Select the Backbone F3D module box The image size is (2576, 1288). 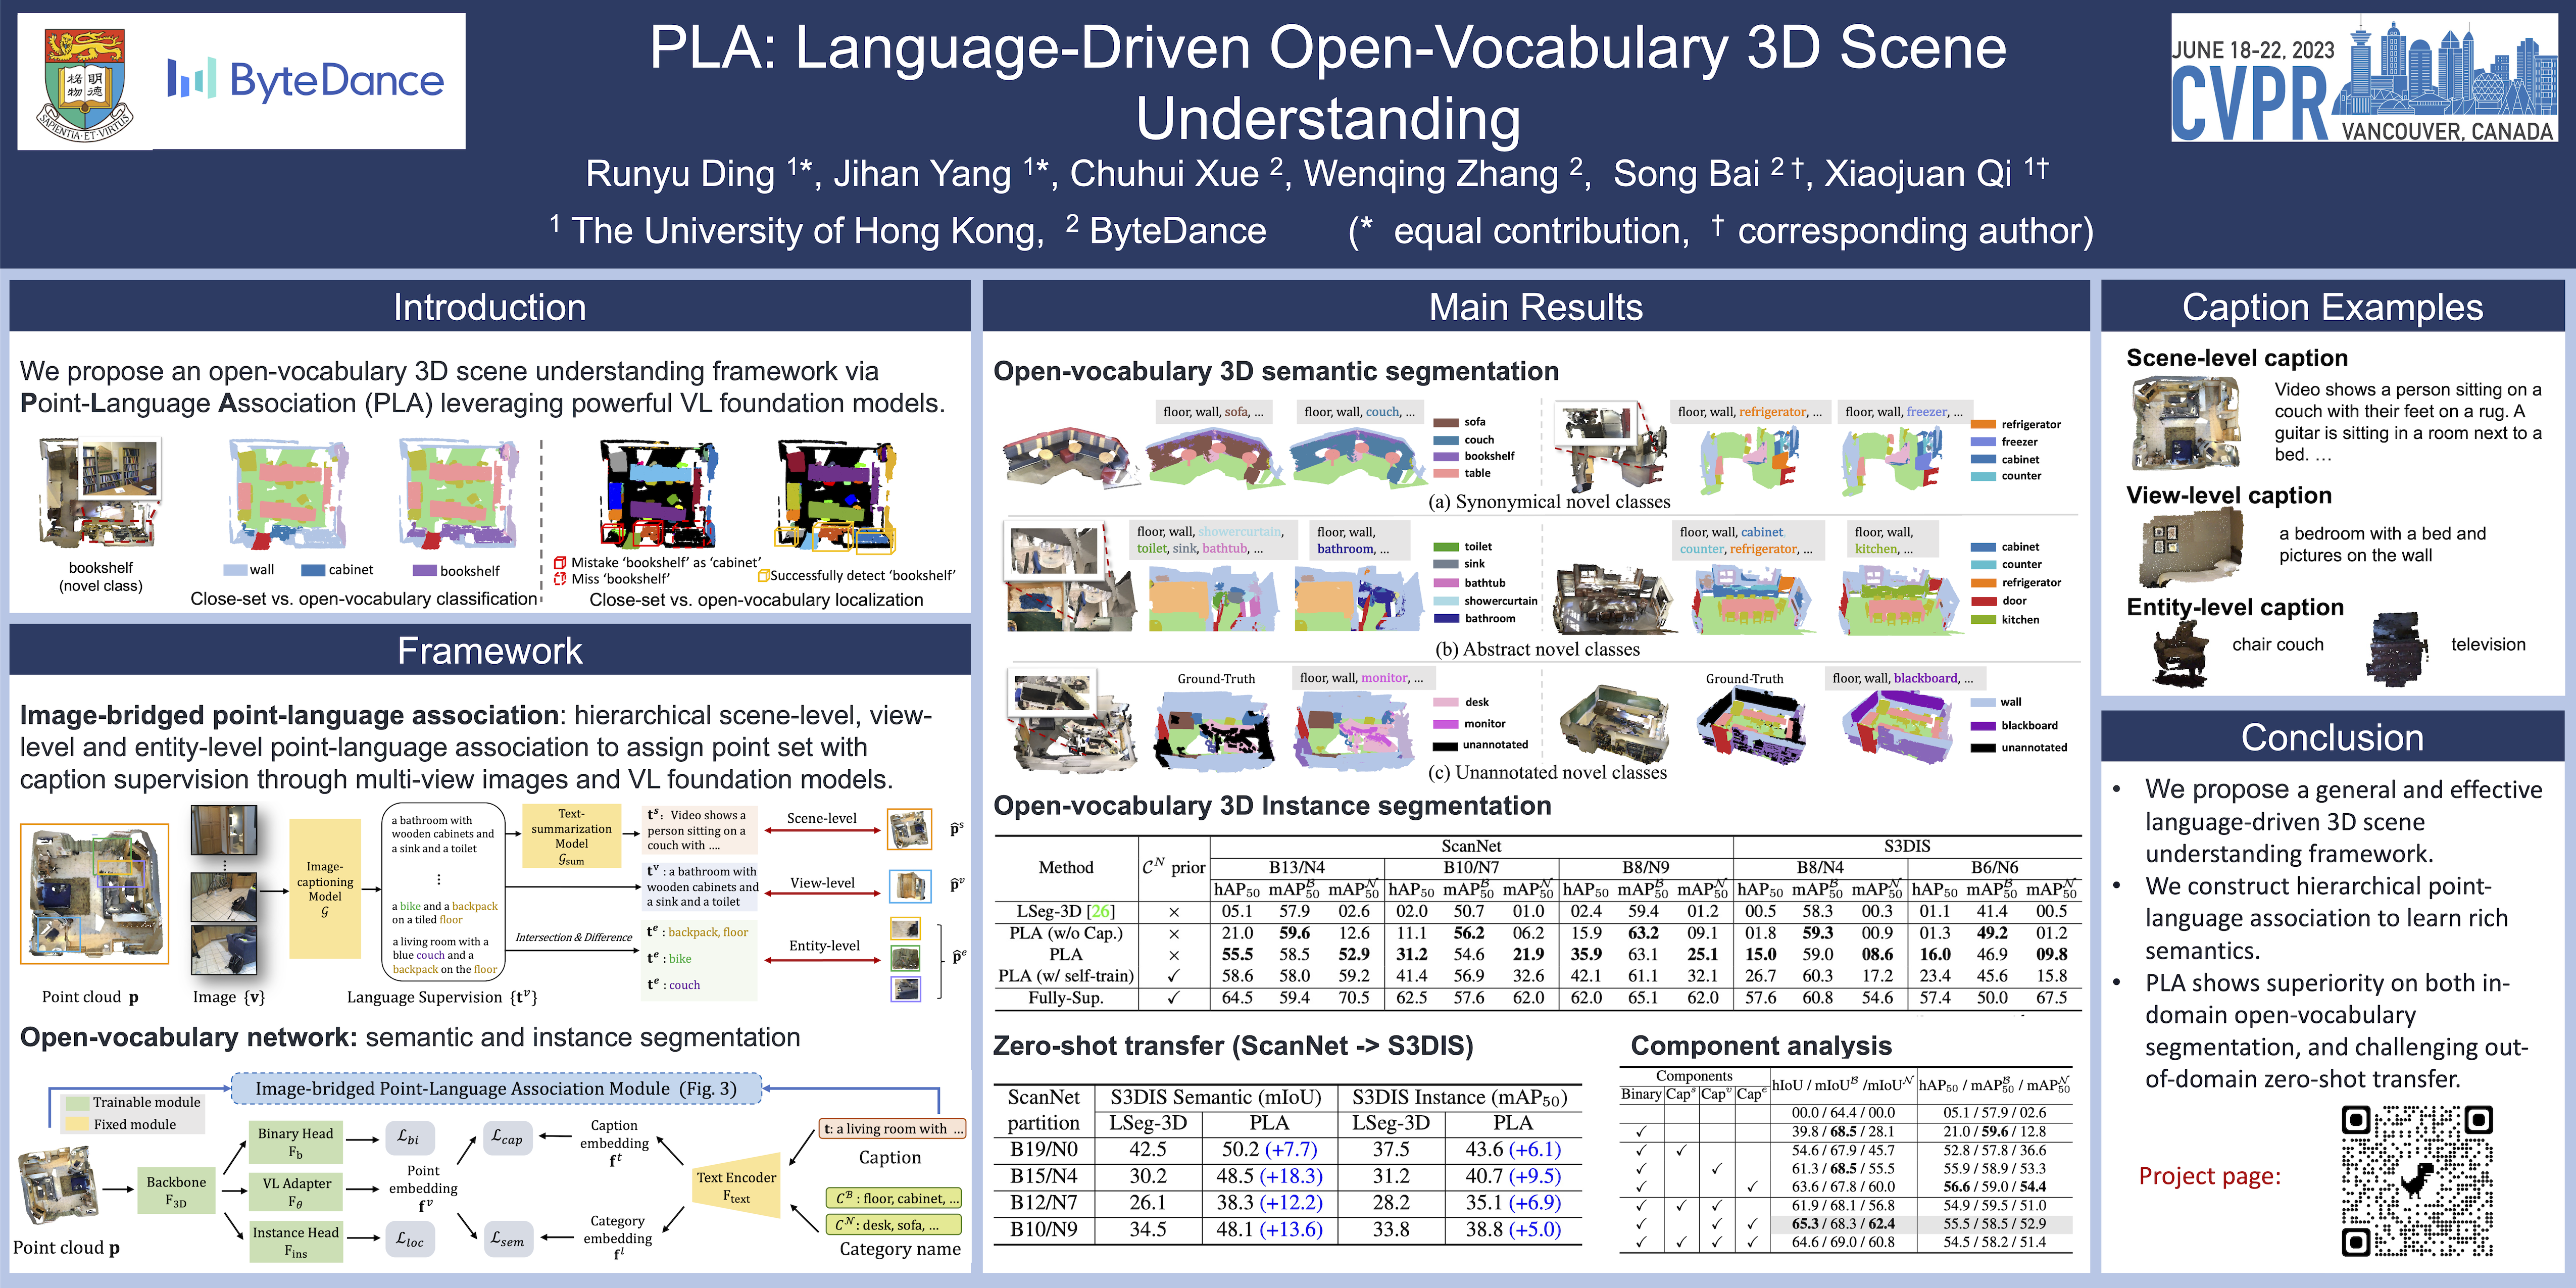[x=176, y=1190]
